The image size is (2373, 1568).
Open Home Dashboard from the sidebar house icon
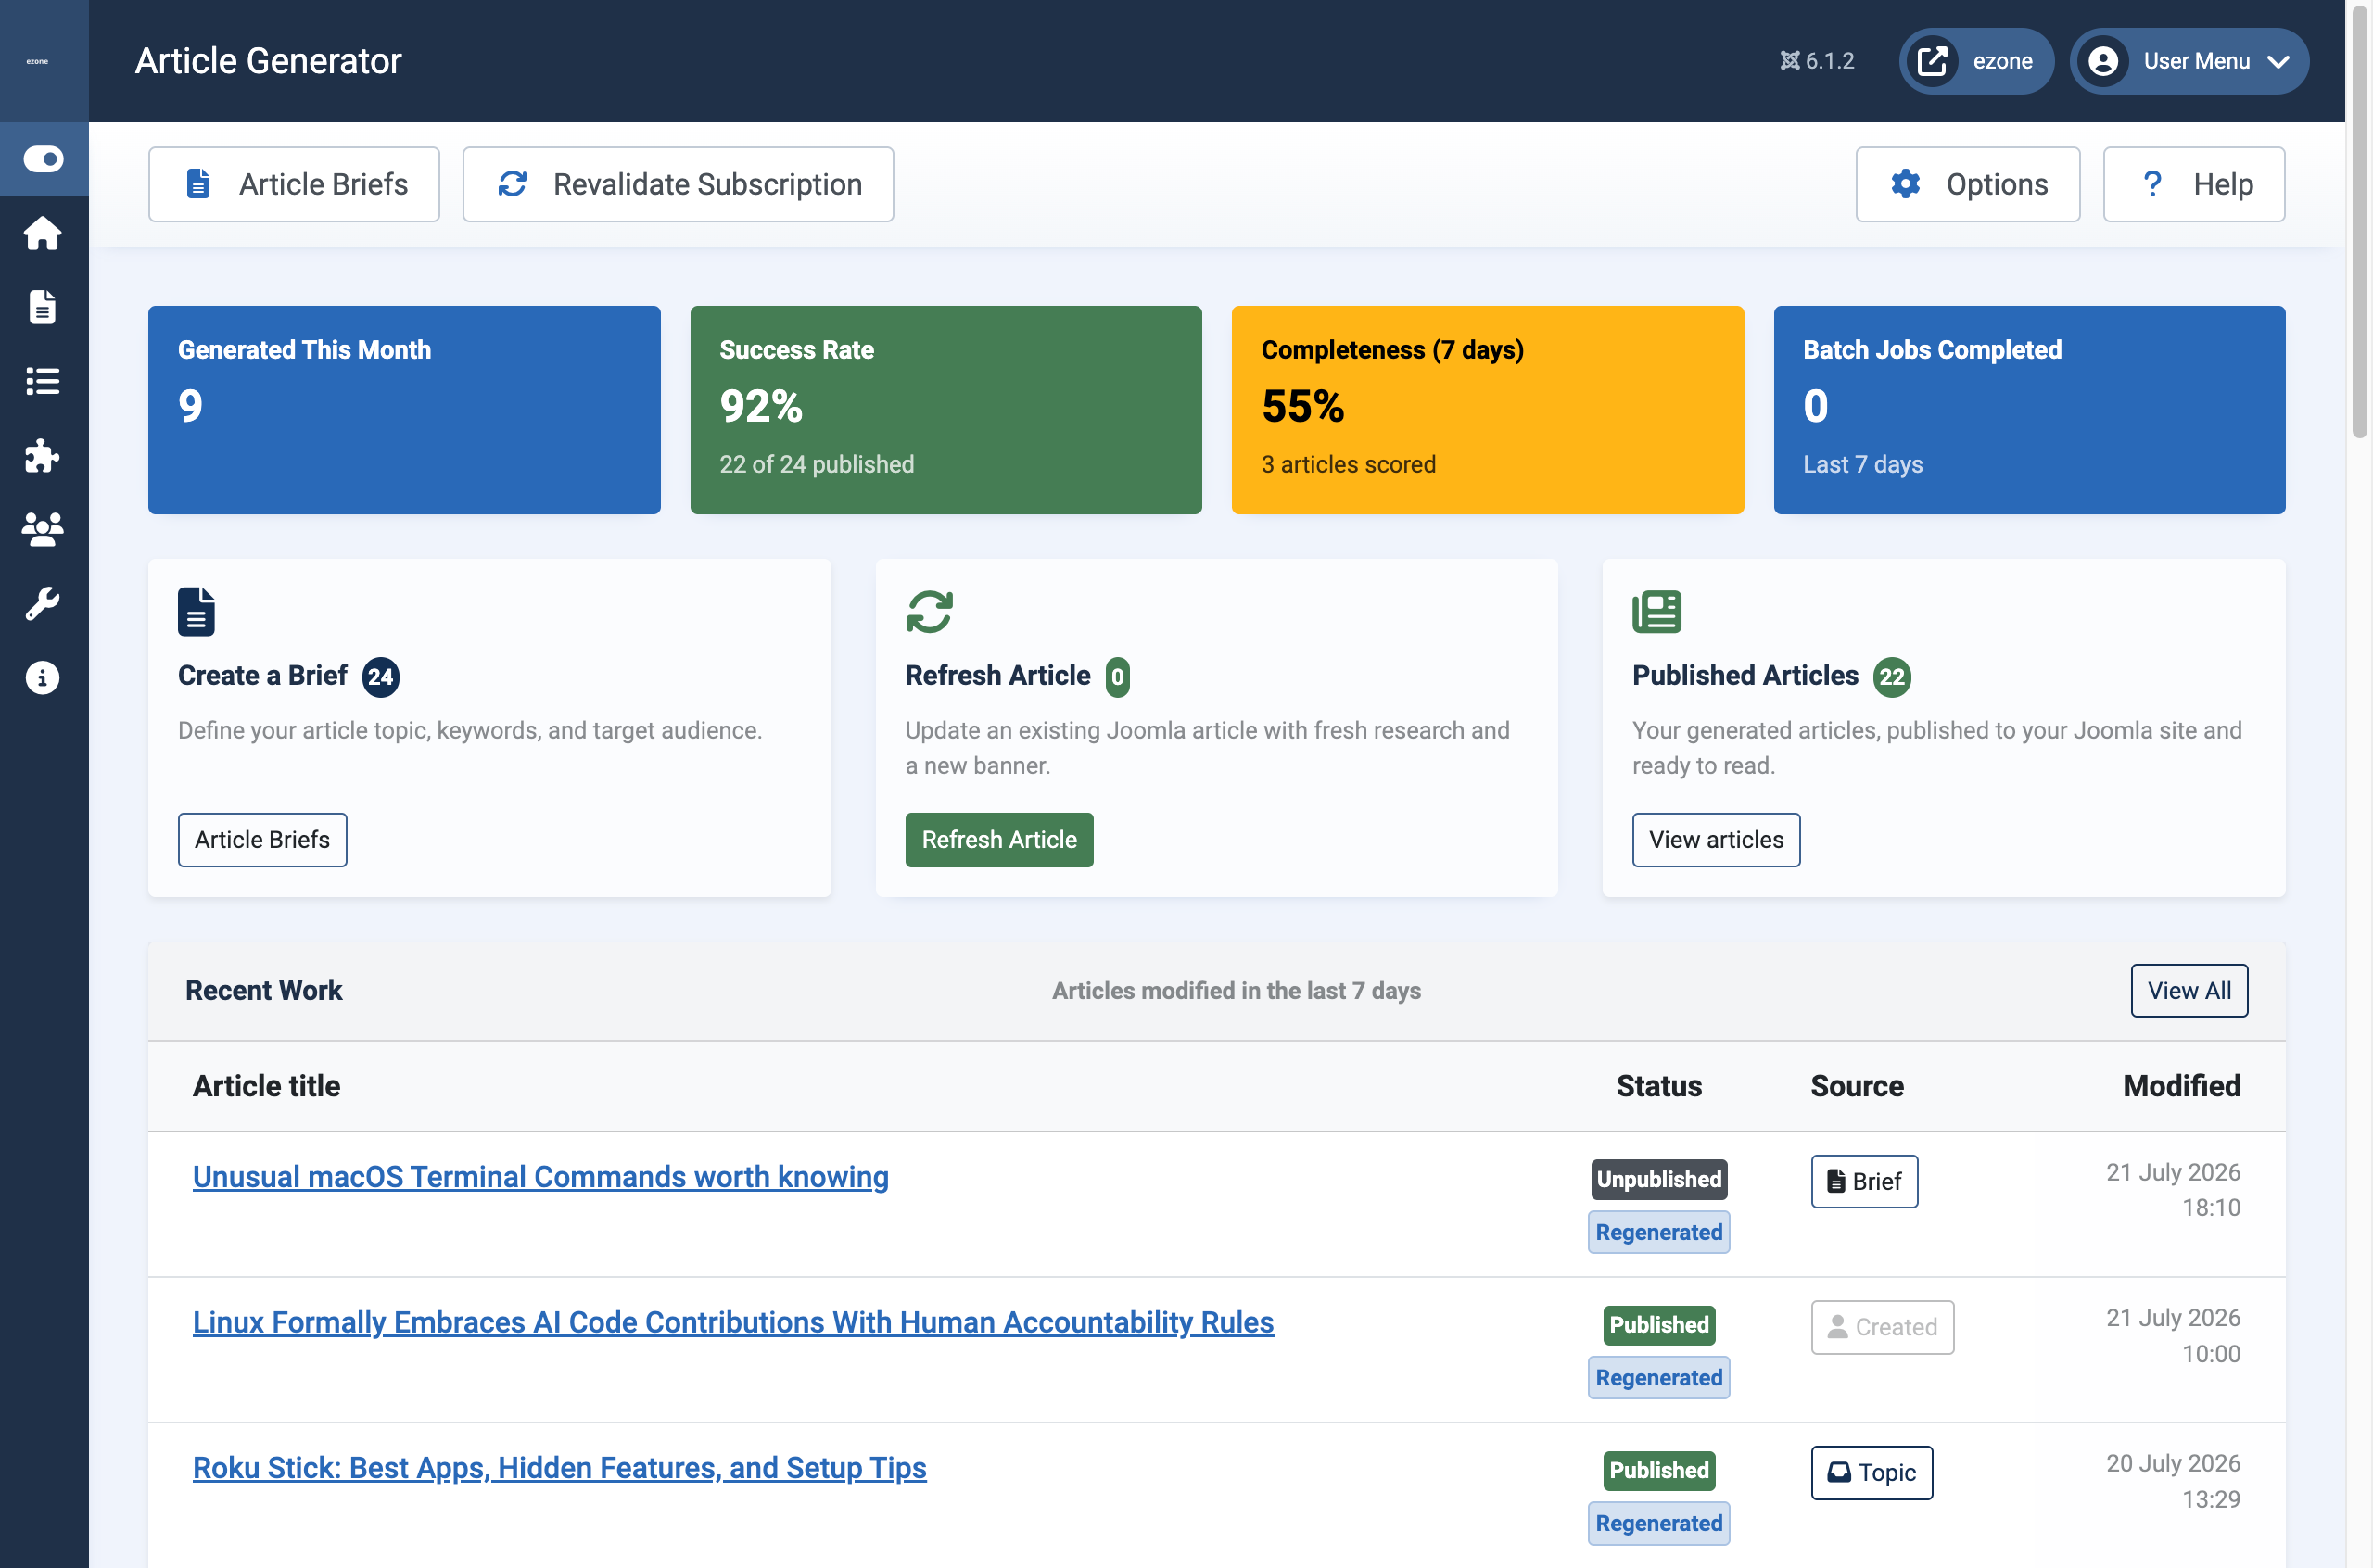(43, 233)
